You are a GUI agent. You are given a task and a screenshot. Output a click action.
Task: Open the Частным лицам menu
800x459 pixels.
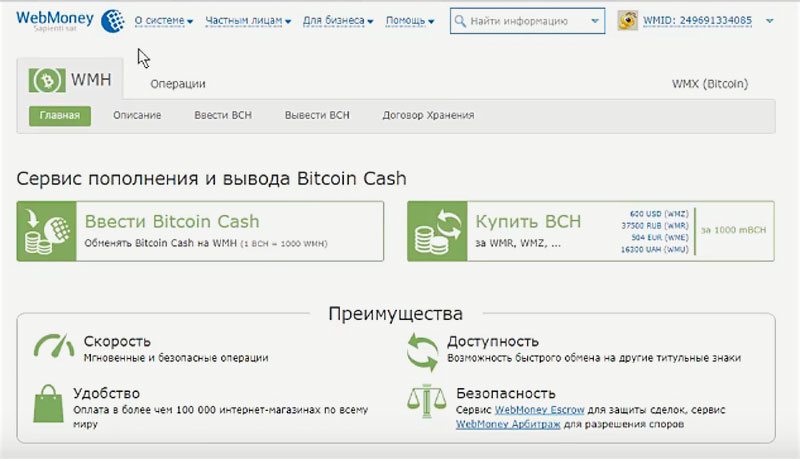click(248, 21)
